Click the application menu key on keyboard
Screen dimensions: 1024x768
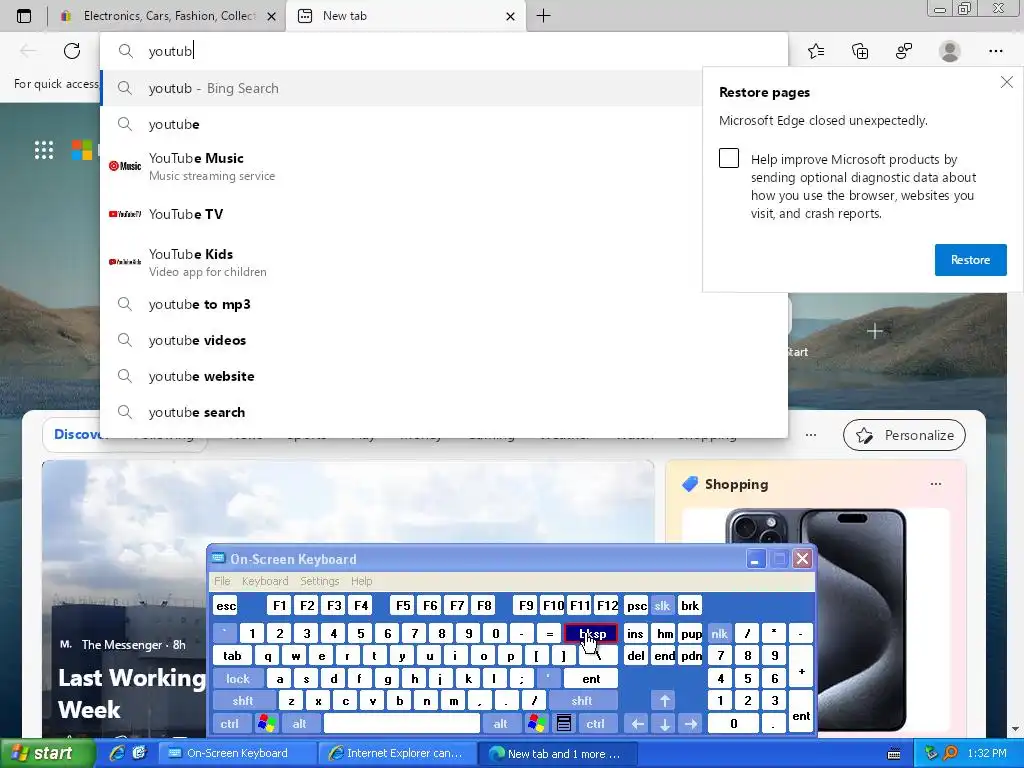[564, 724]
